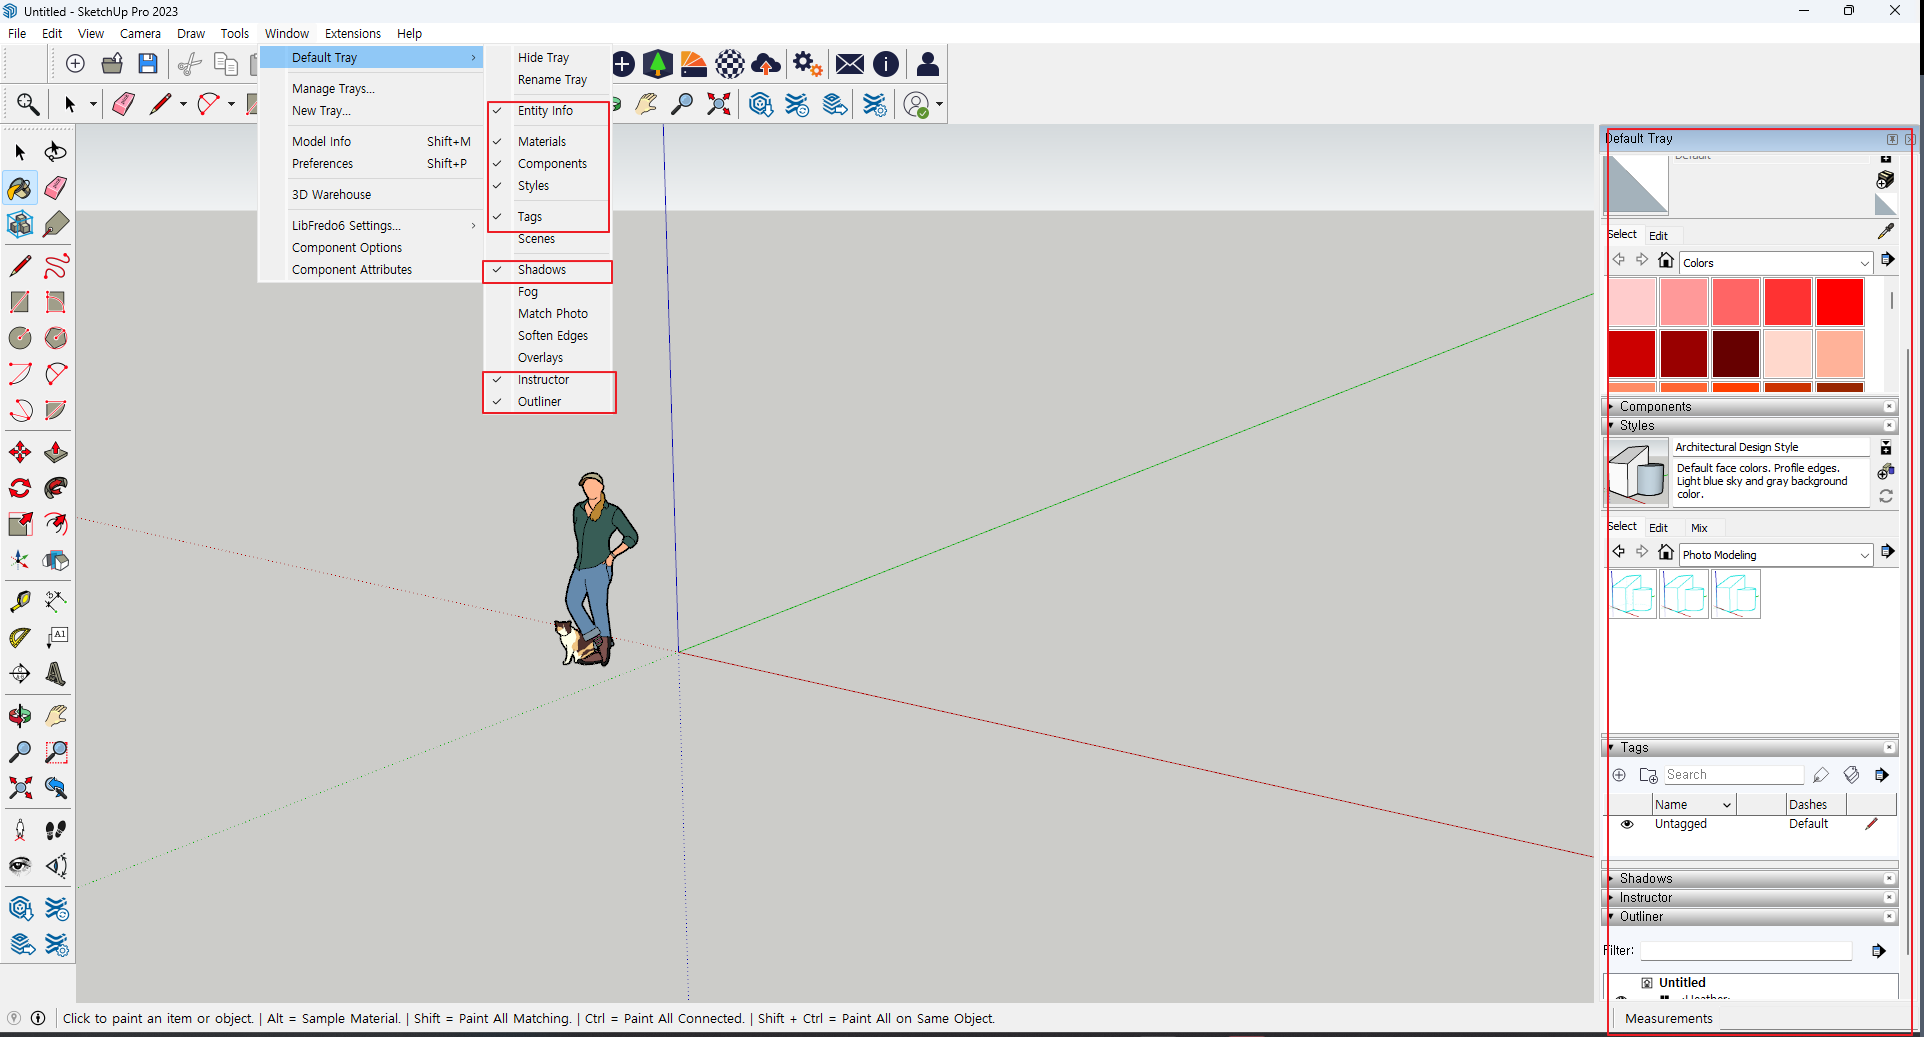Collapse the Styles tray panel

click(1750, 426)
